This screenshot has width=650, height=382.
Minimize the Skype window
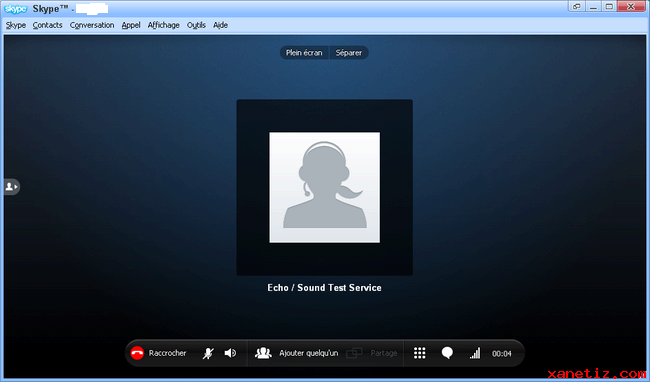pyautogui.click(x=593, y=6)
